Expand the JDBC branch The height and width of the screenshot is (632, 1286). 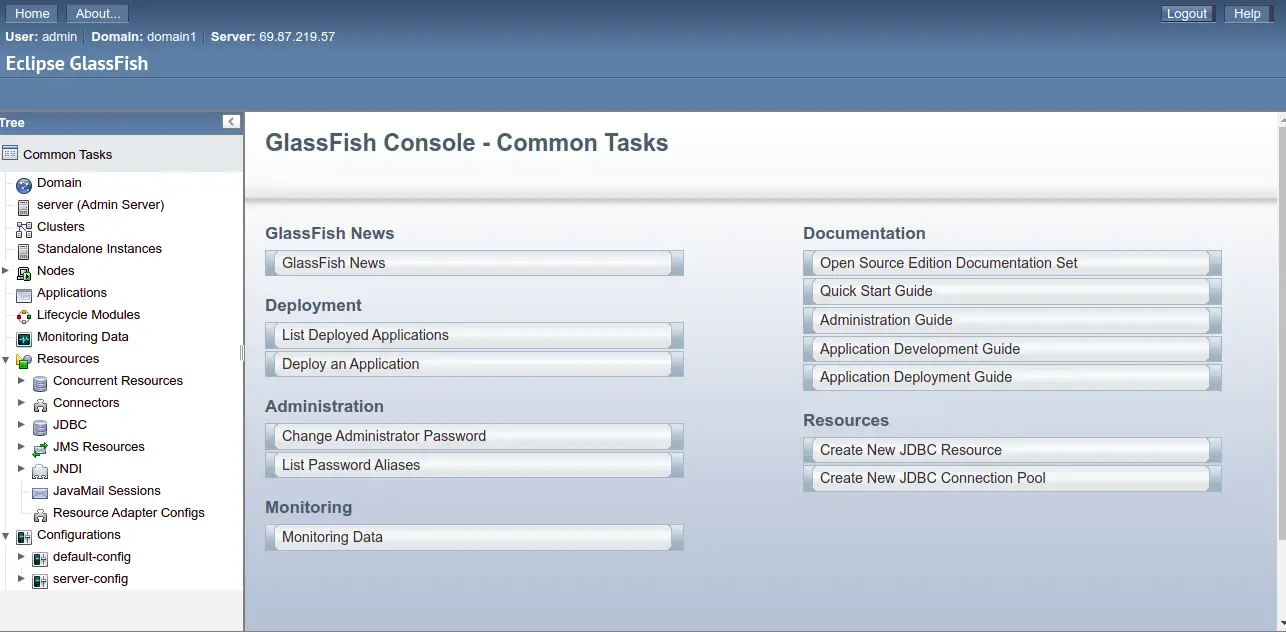(x=21, y=424)
